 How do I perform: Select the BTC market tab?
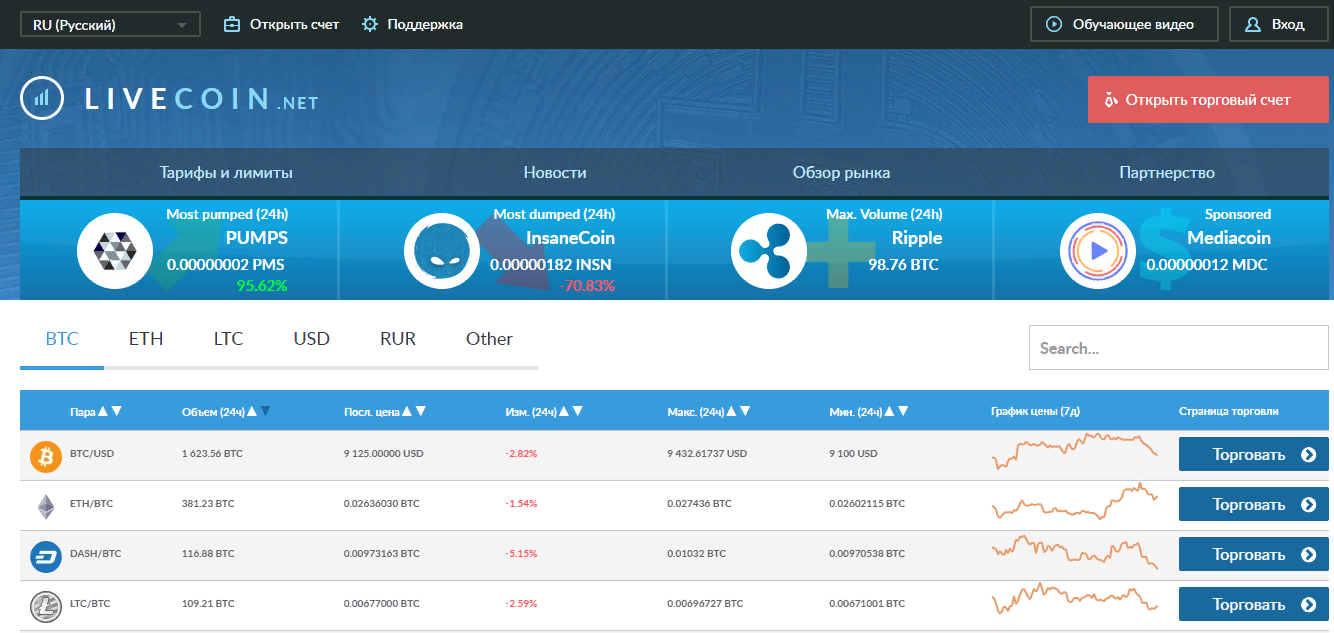pyautogui.click(x=62, y=339)
